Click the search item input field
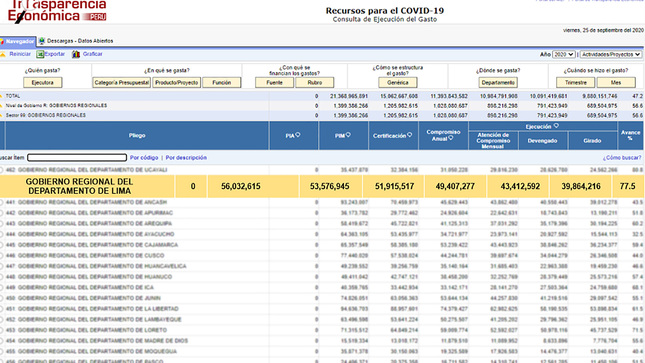The height and width of the screenshot is (363, 645). click(77, 158)
